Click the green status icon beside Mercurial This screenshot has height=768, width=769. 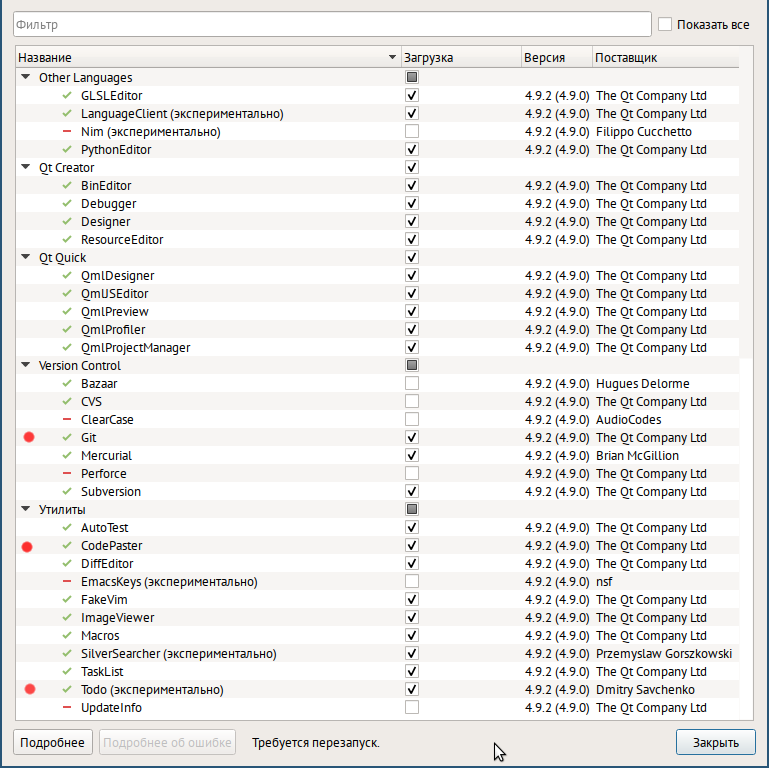tap(67, 456)
